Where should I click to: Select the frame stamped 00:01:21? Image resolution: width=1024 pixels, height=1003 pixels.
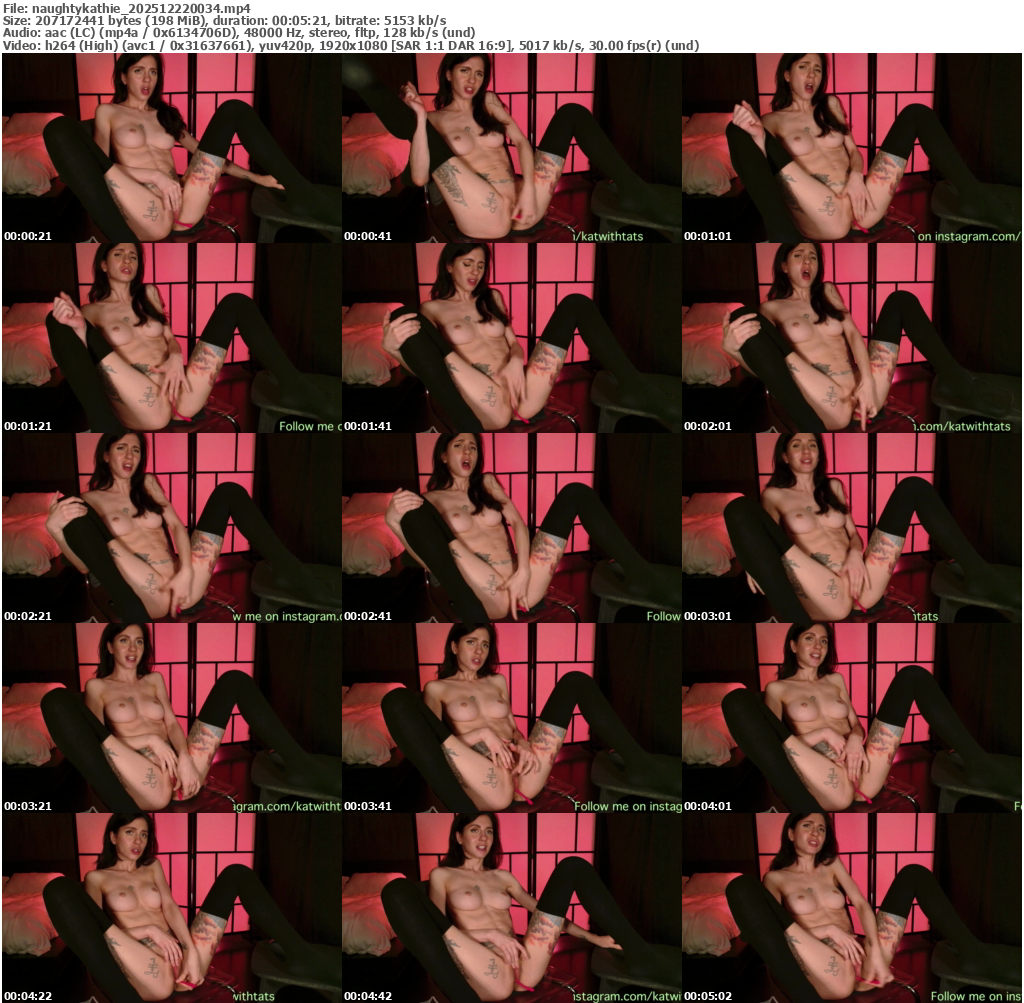[x=172, y=338]
